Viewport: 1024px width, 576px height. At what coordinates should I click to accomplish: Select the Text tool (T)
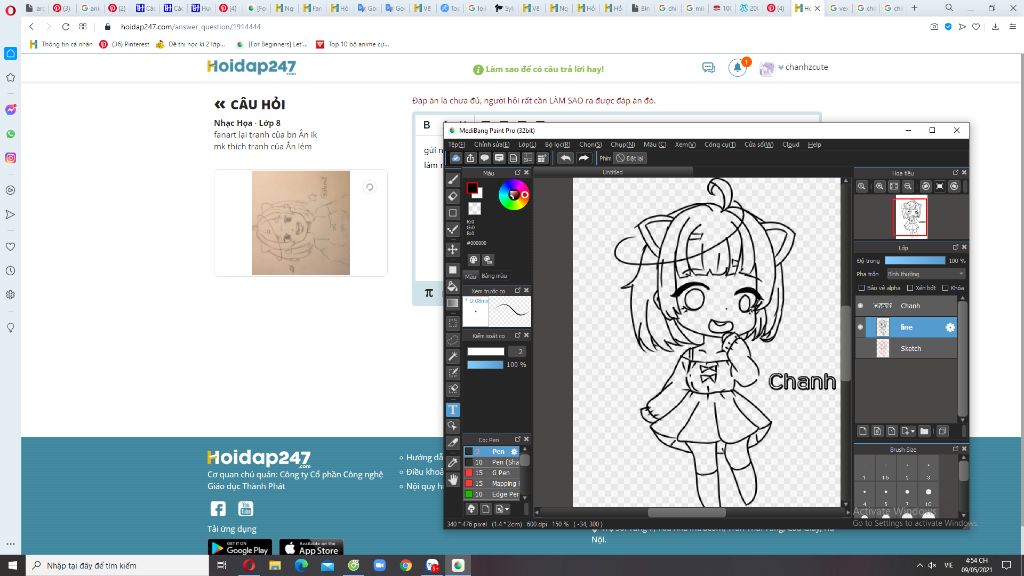(453, 409)
